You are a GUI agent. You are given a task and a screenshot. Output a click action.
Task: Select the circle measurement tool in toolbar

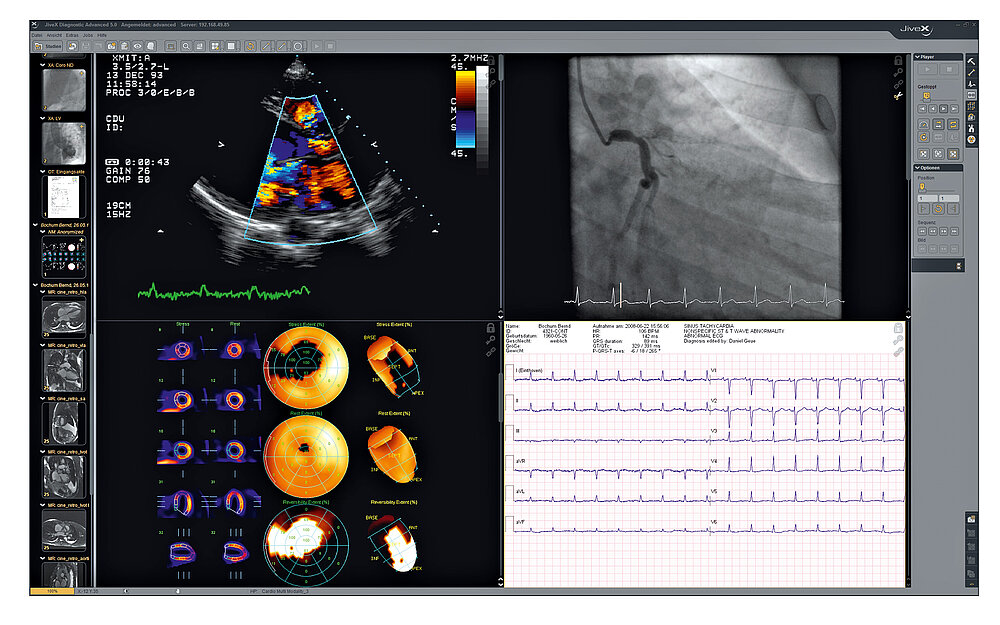tap(297, 46)
